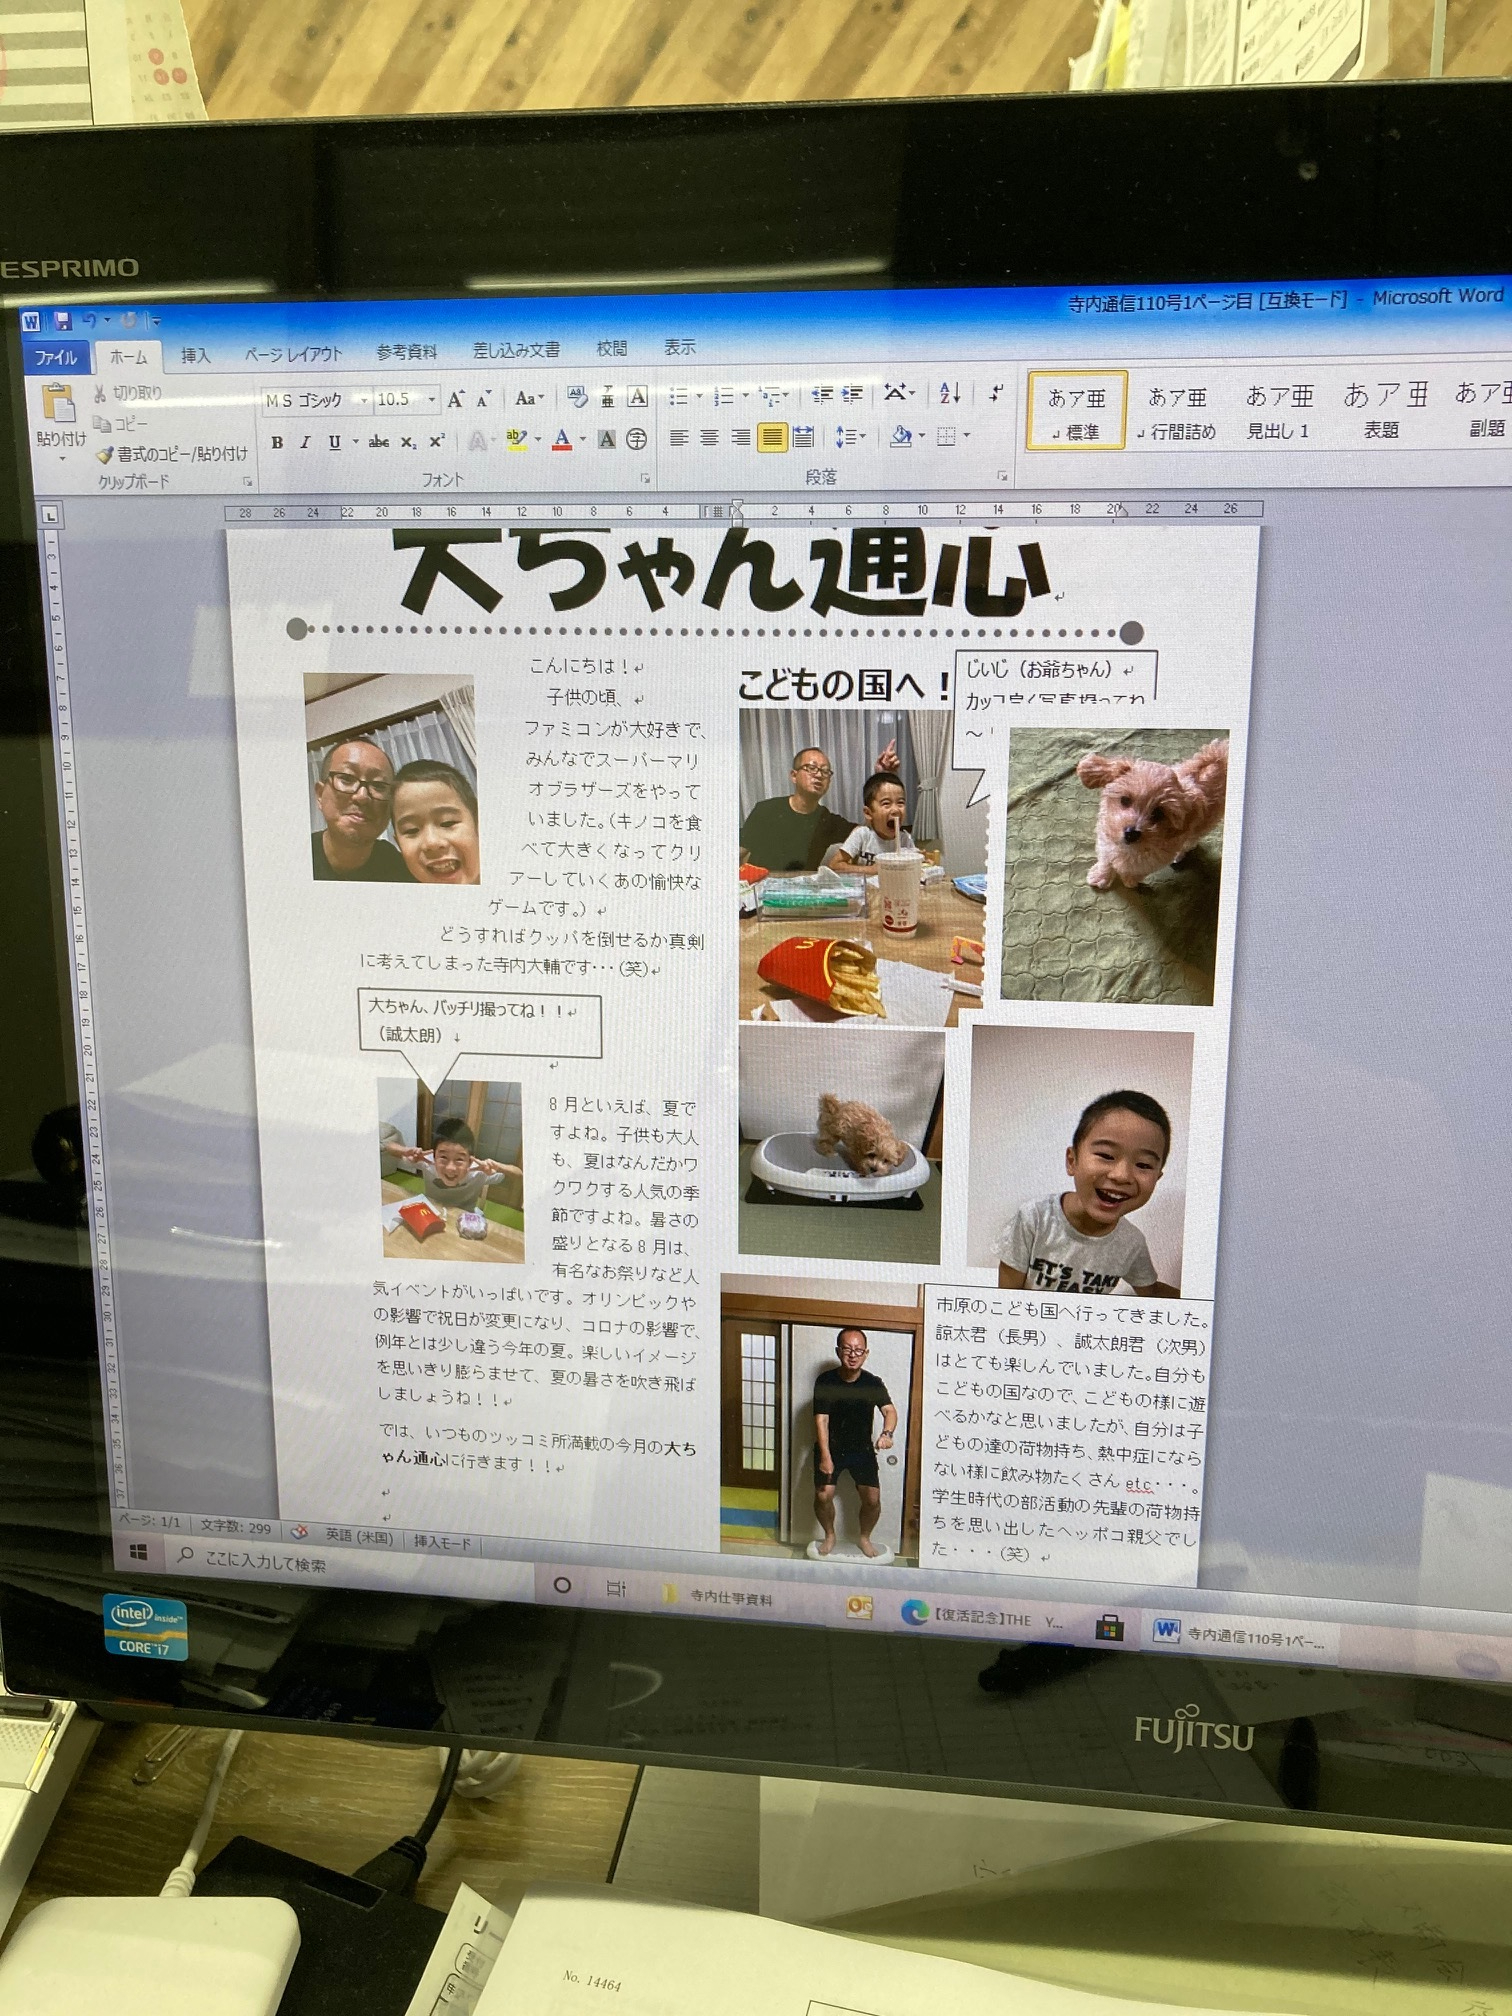Viewport: 1512px width, 2016px height.
Task: Toggle italic formatting
Action: (x=305, y=443)
